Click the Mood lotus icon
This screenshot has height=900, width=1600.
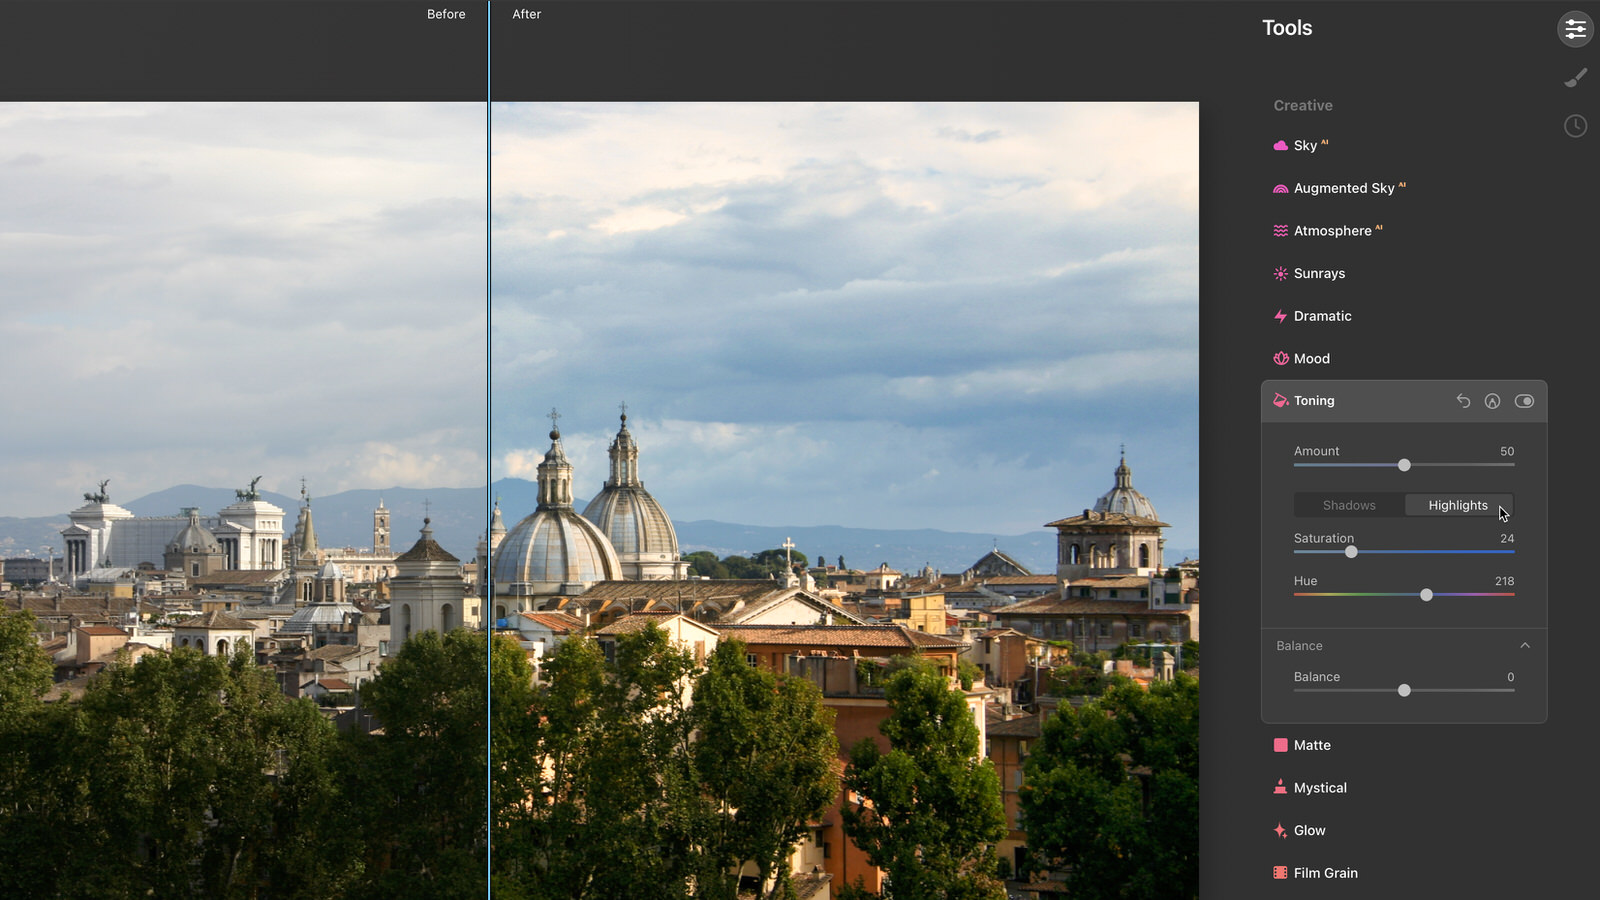click(1280, 358)
